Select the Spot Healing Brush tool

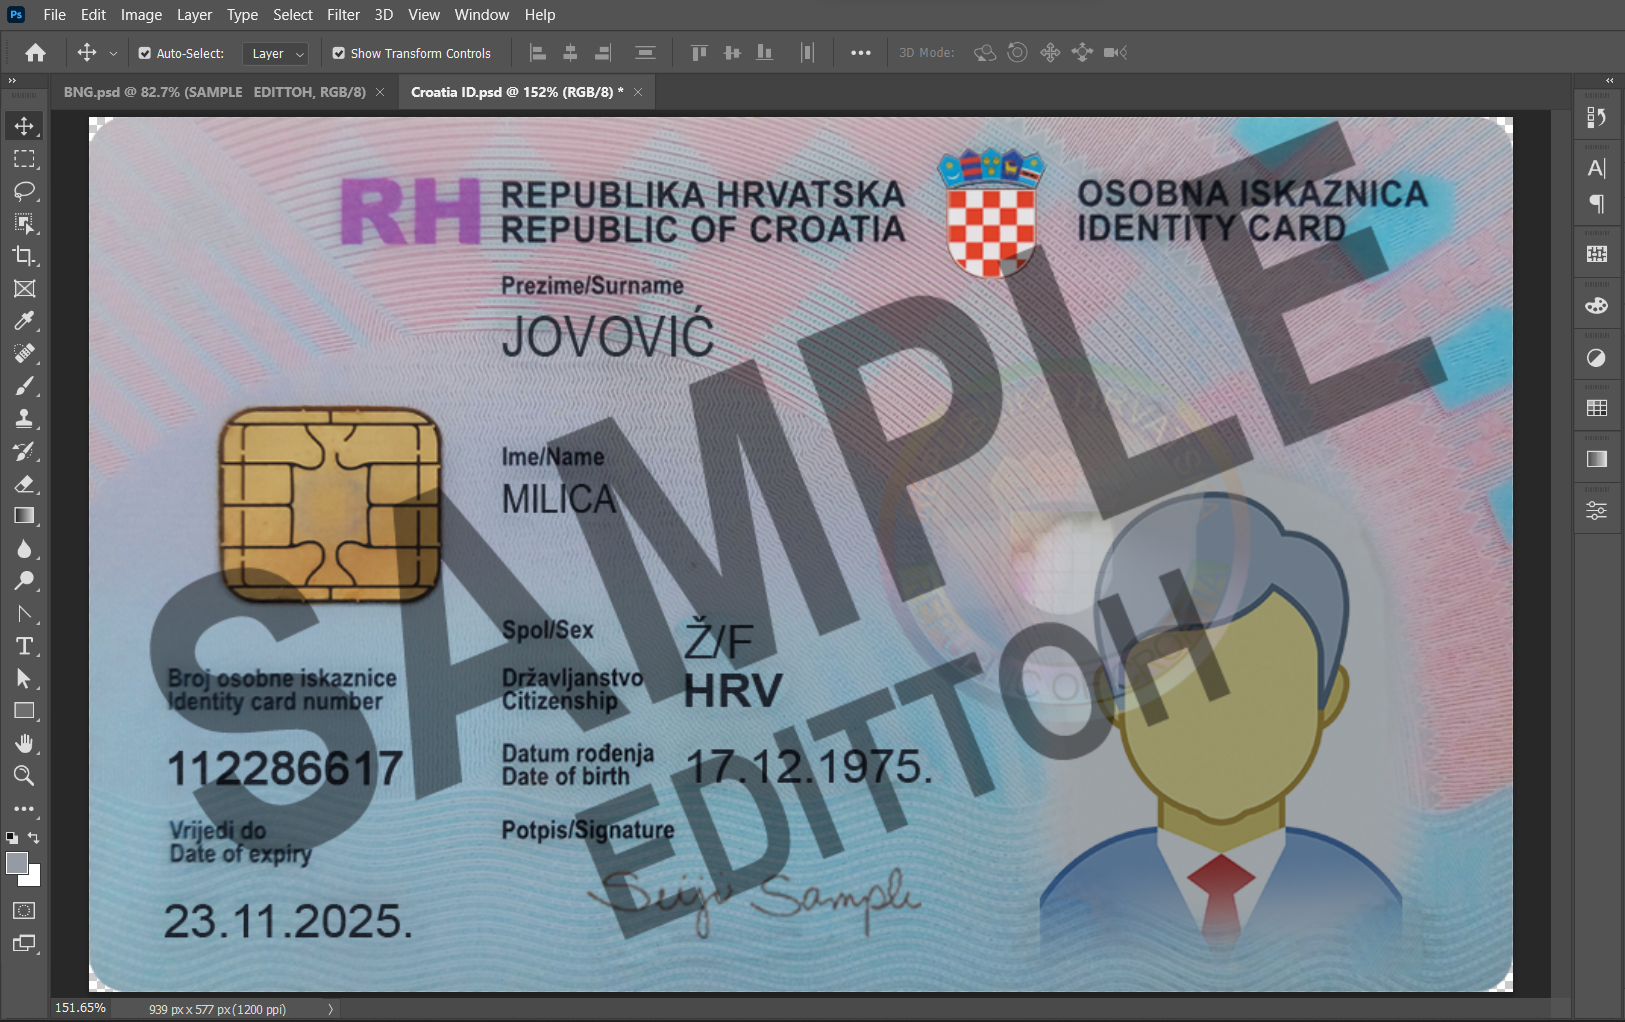pyautogui.click(x=24, y=354)
